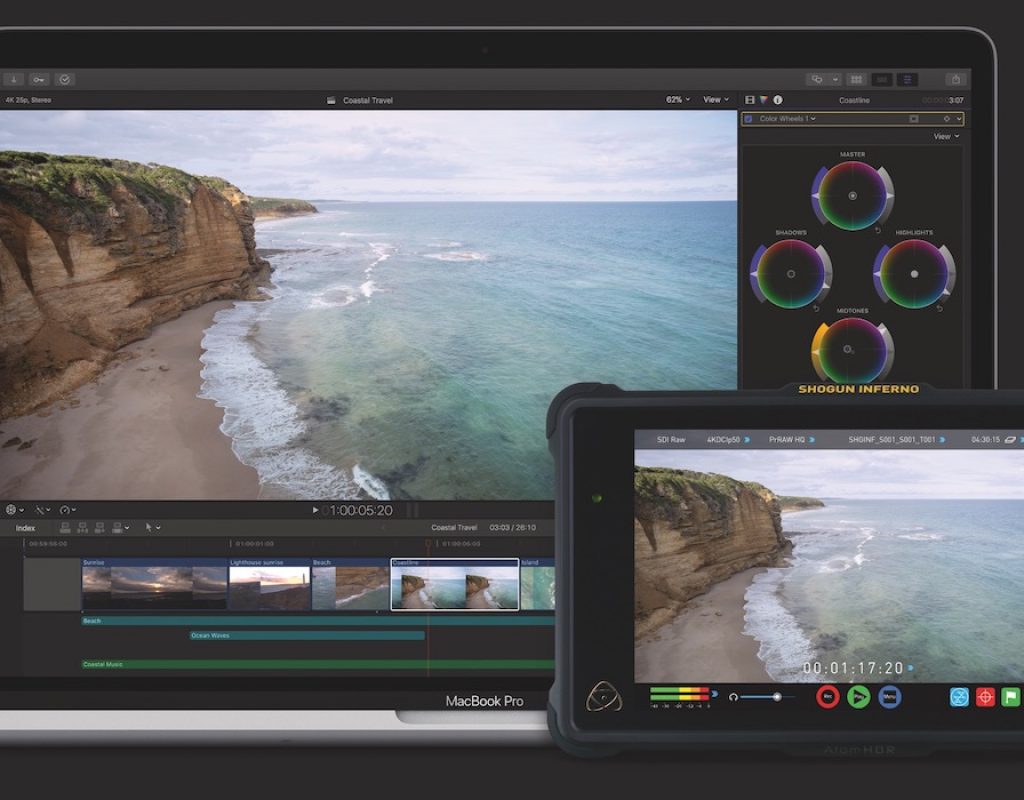Tap 4KDCIp50 format on Shogun Inferno
The image size is (1024, 800).
pos(728,440)
